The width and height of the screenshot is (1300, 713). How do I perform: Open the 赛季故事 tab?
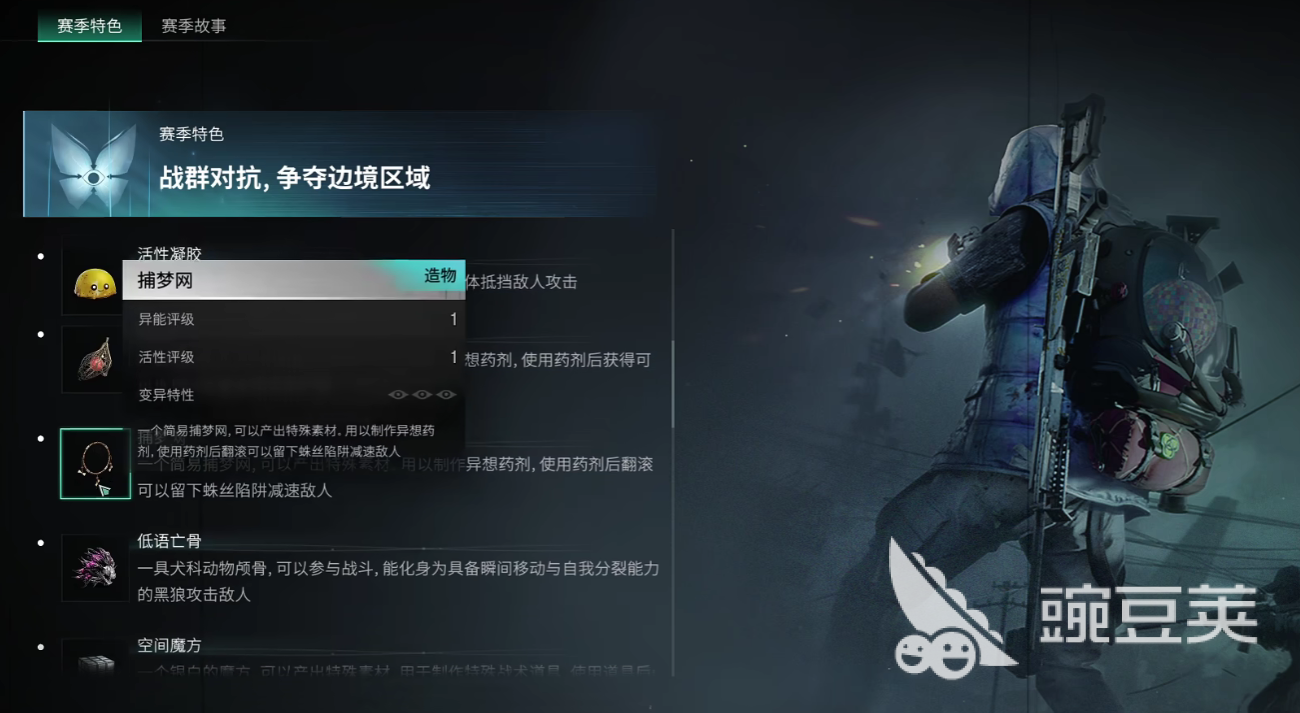(194, 26)
